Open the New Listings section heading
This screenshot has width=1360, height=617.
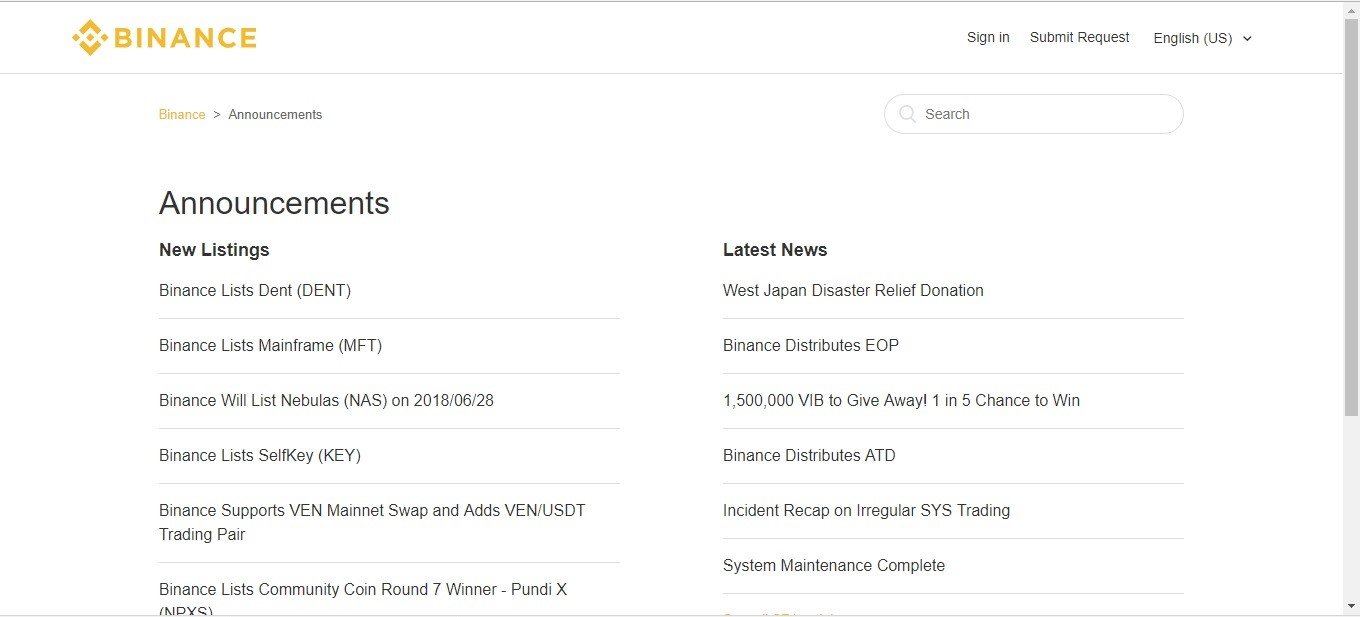tap(214, 250)
